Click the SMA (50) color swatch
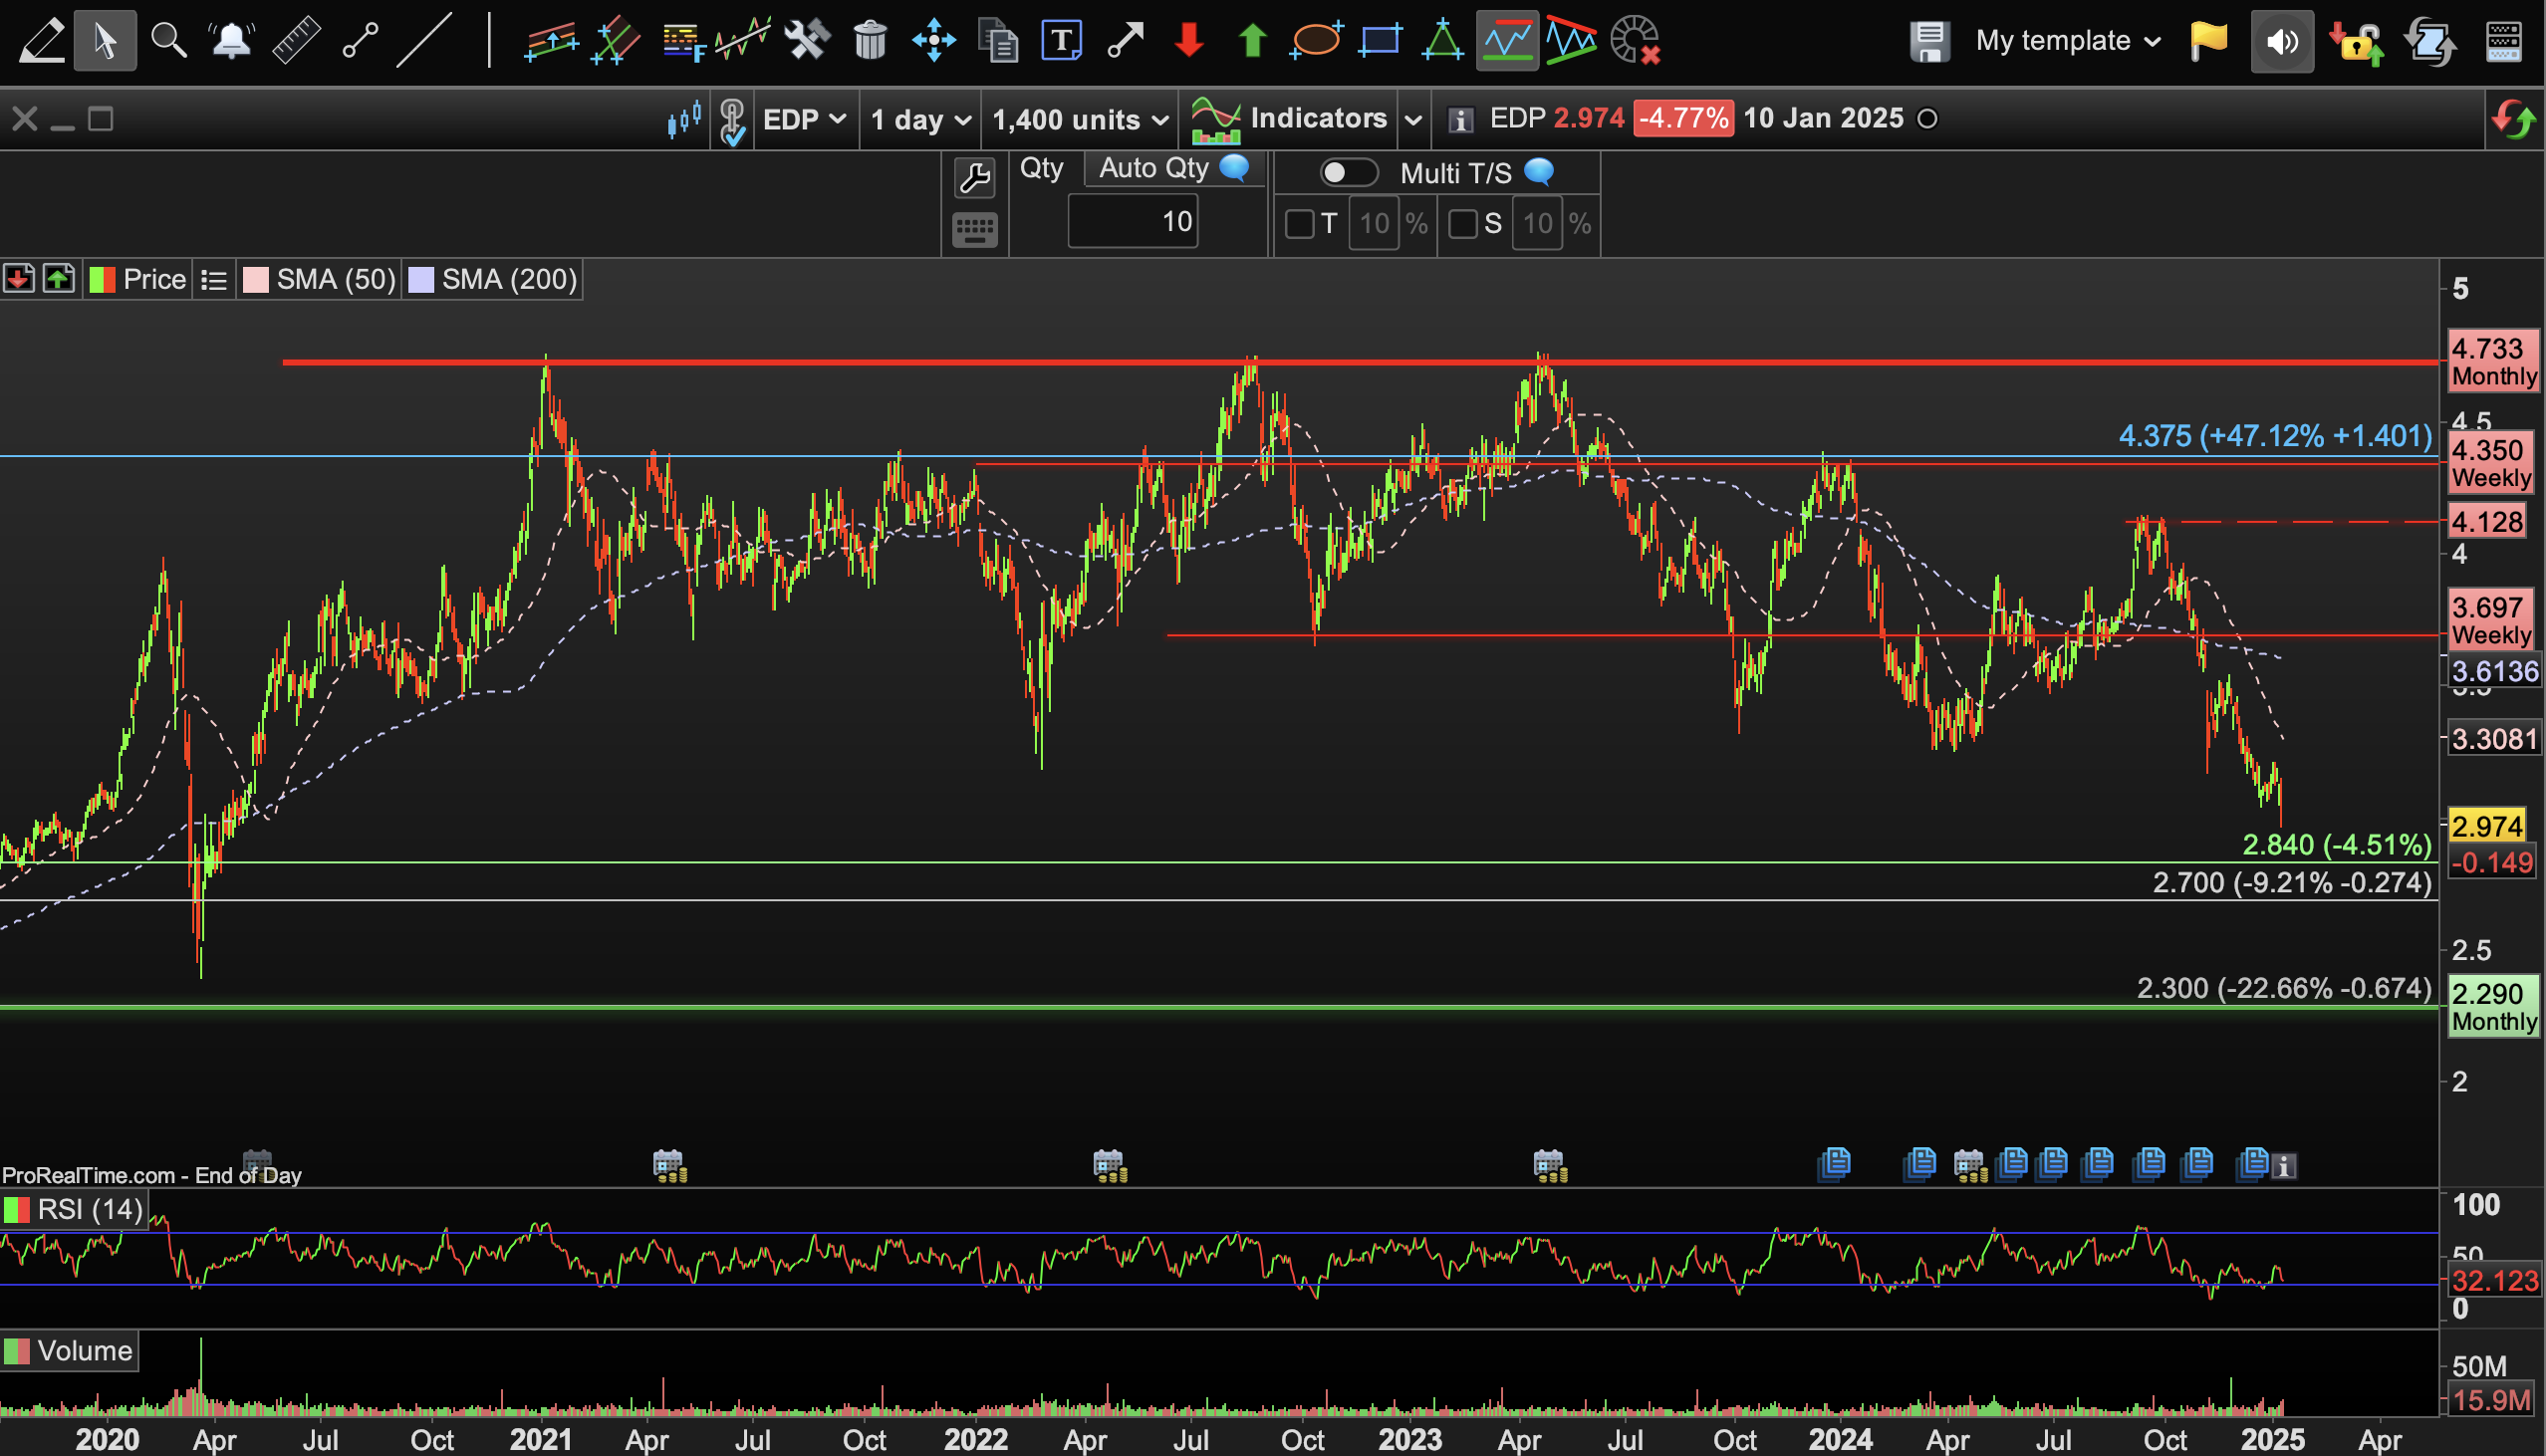The image size is (2546, 1456). [255, 280]
